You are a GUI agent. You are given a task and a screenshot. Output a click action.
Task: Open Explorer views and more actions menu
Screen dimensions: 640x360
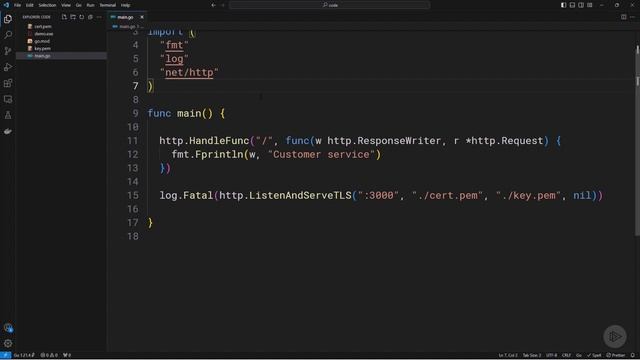(99, 17)
